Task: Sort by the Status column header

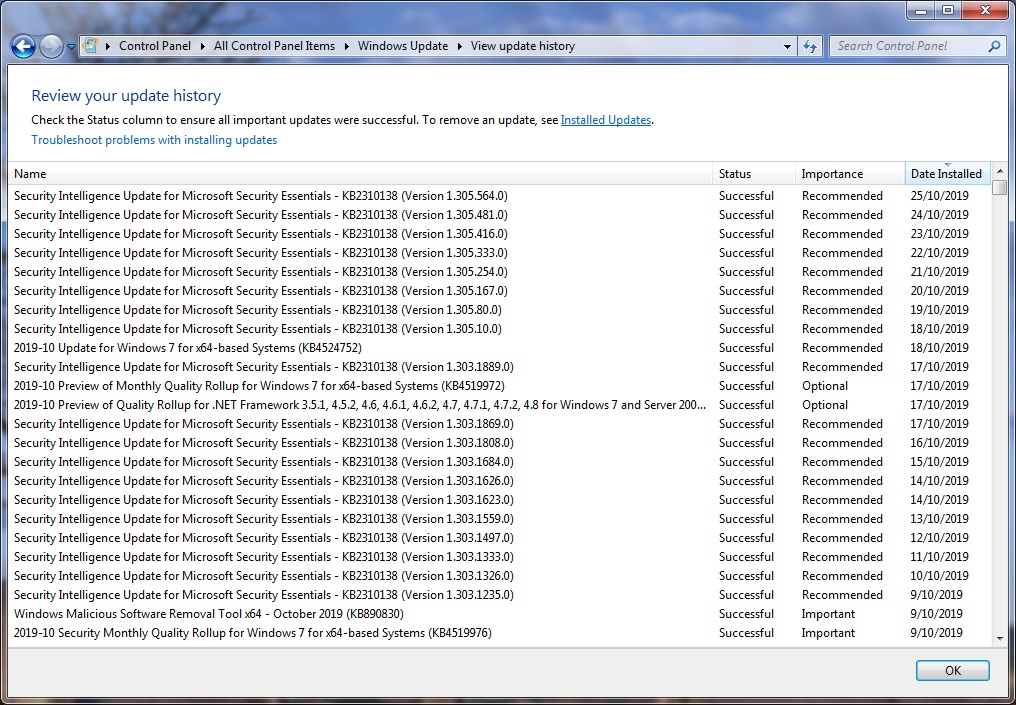Action: click(754, 174)
